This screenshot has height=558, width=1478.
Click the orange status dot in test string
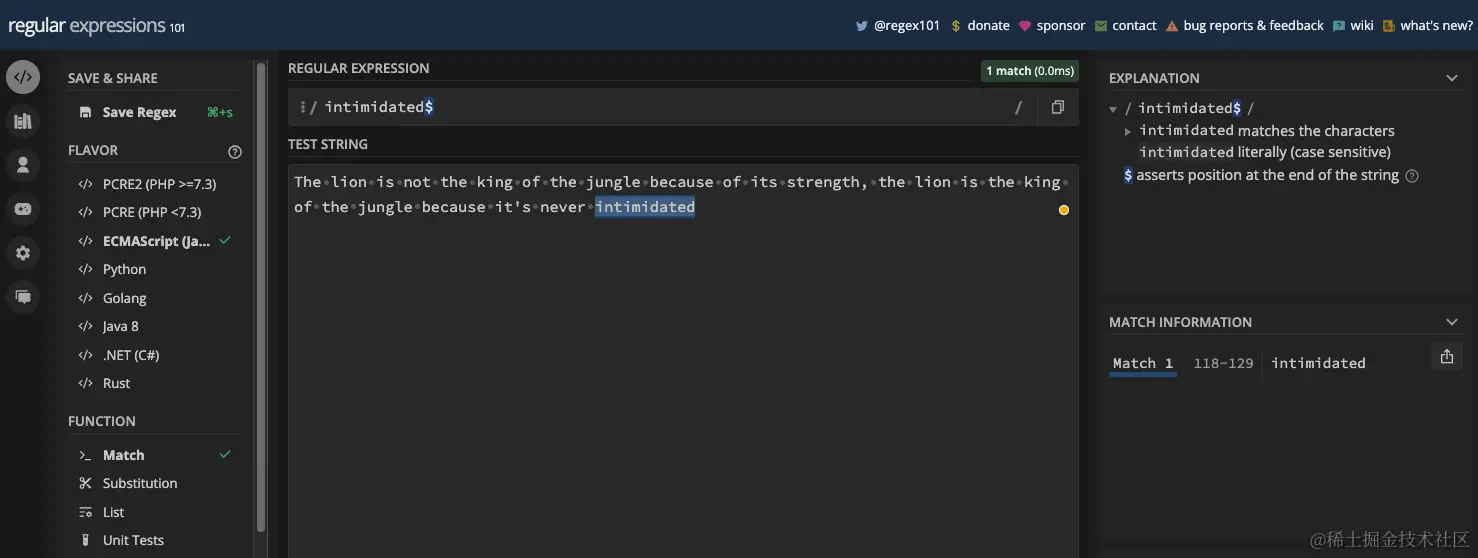click(x=1063, y=210)
